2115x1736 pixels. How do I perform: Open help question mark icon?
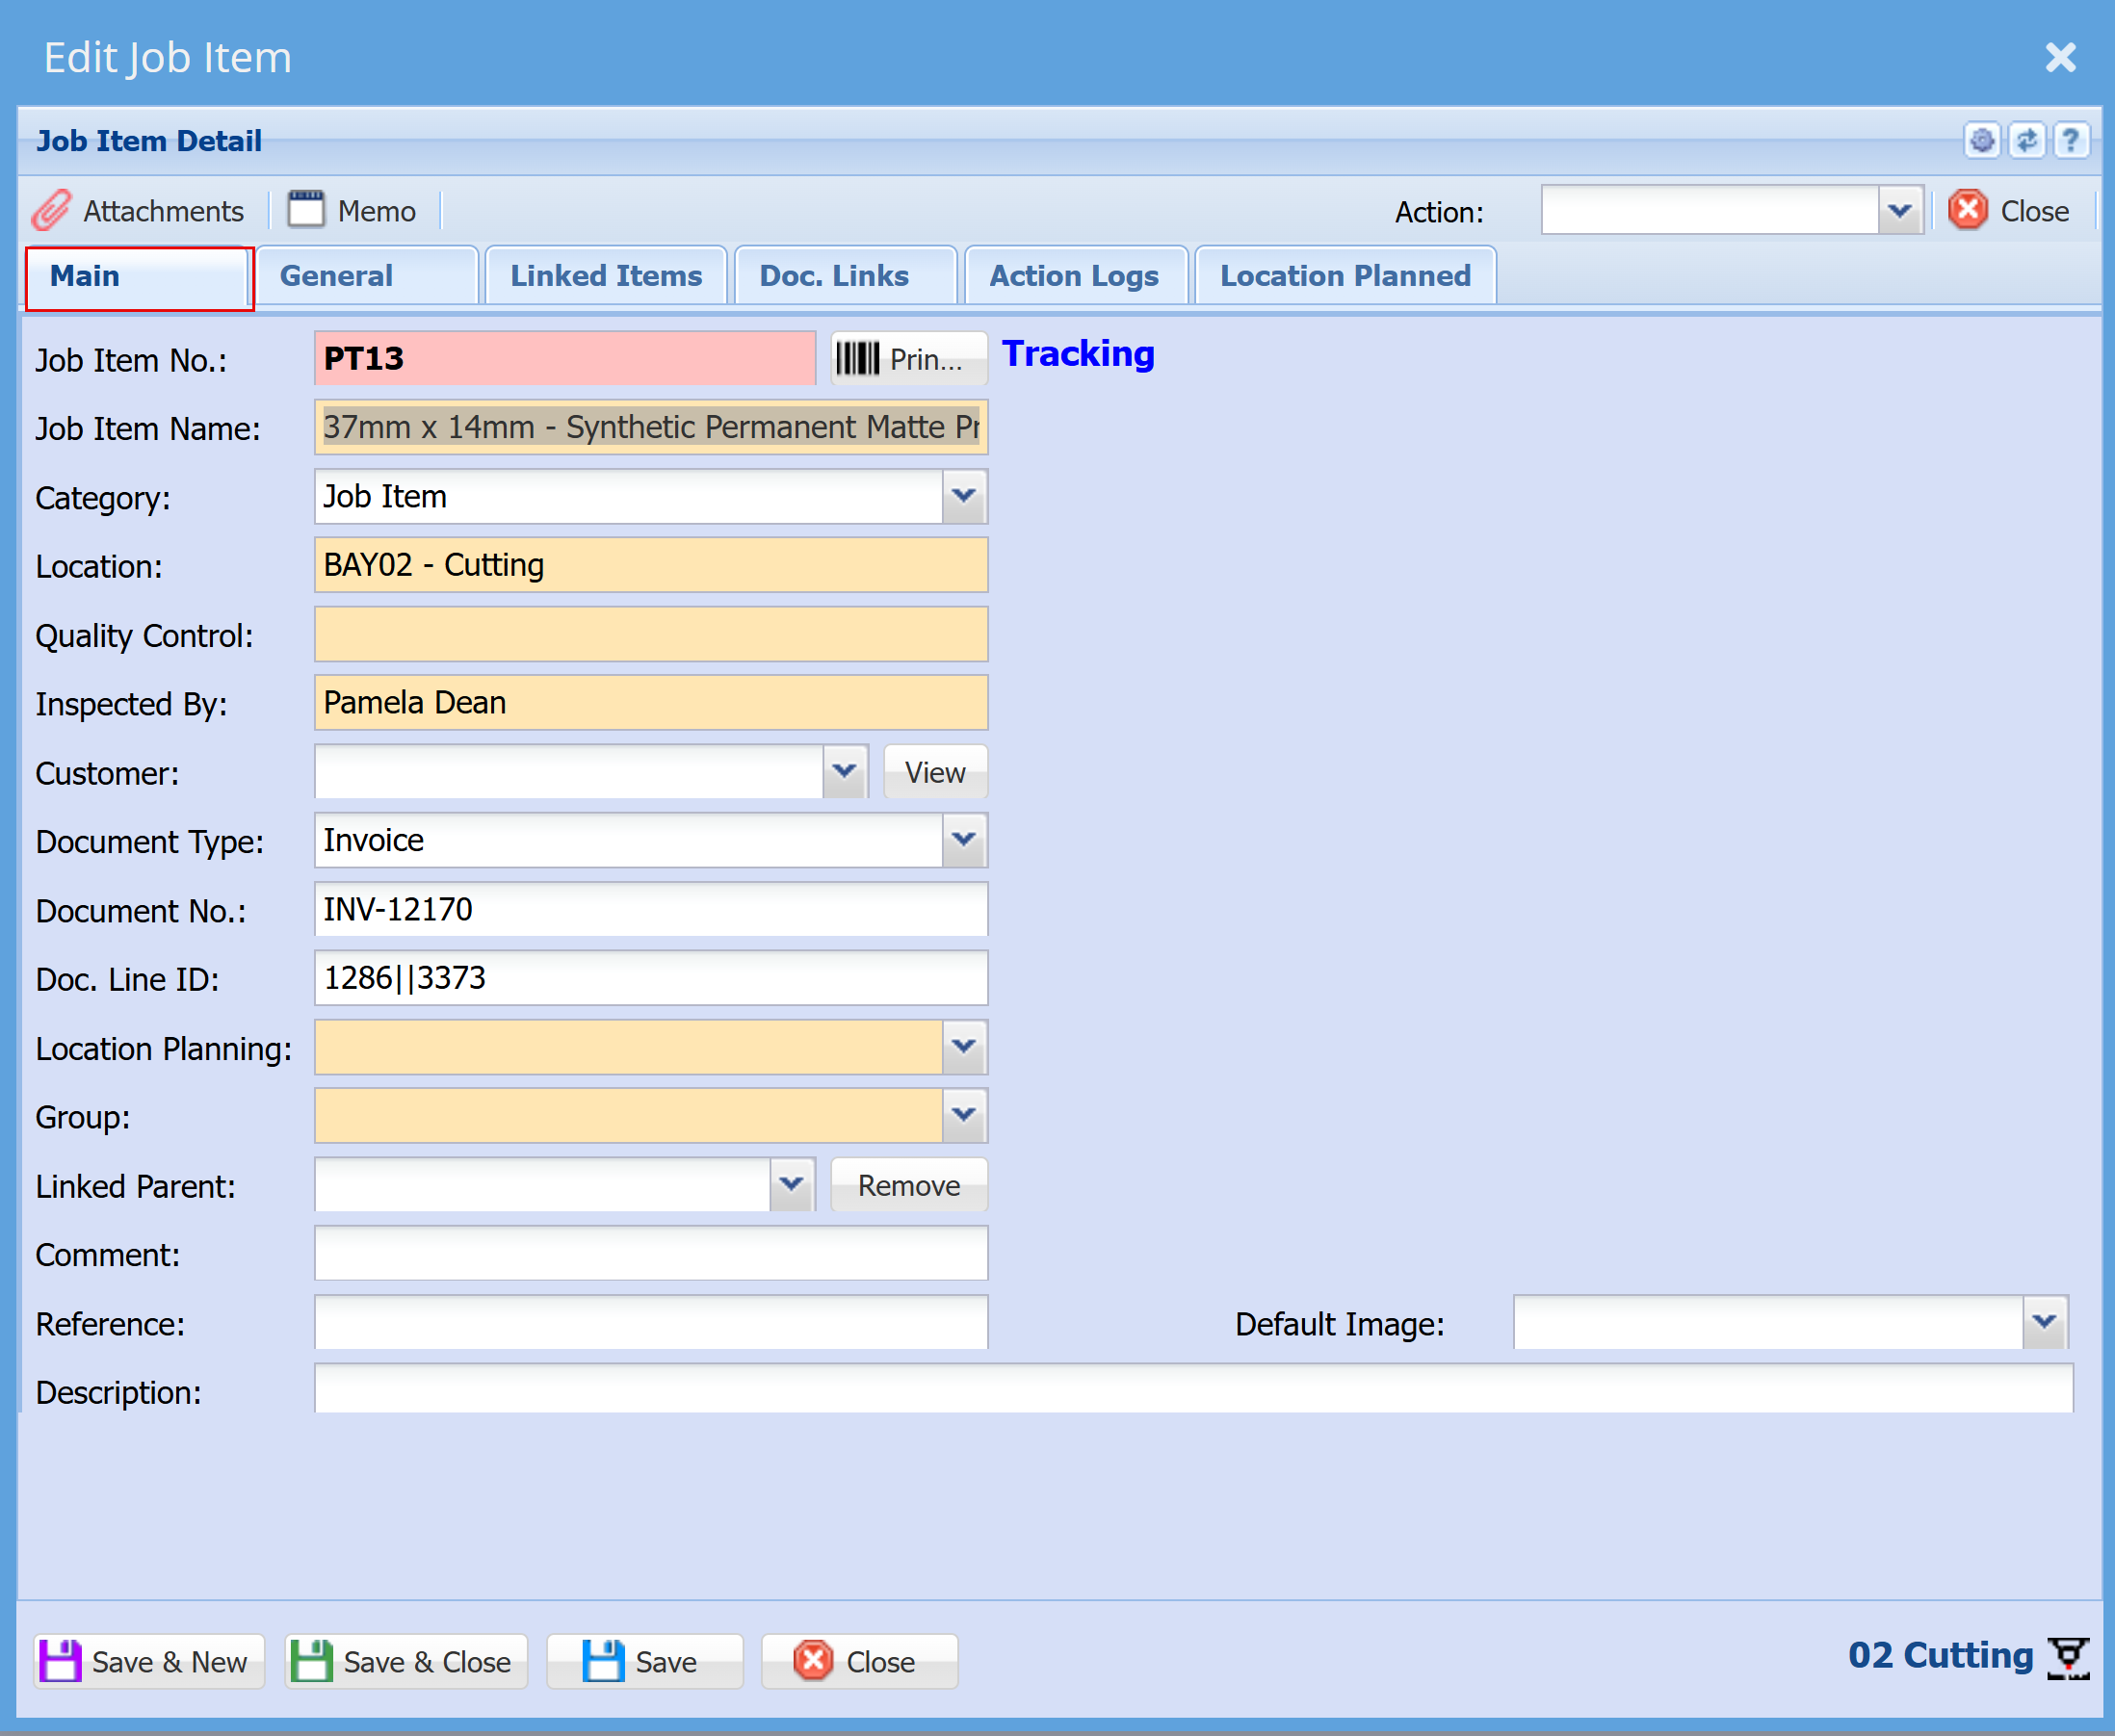(2071, 141)
